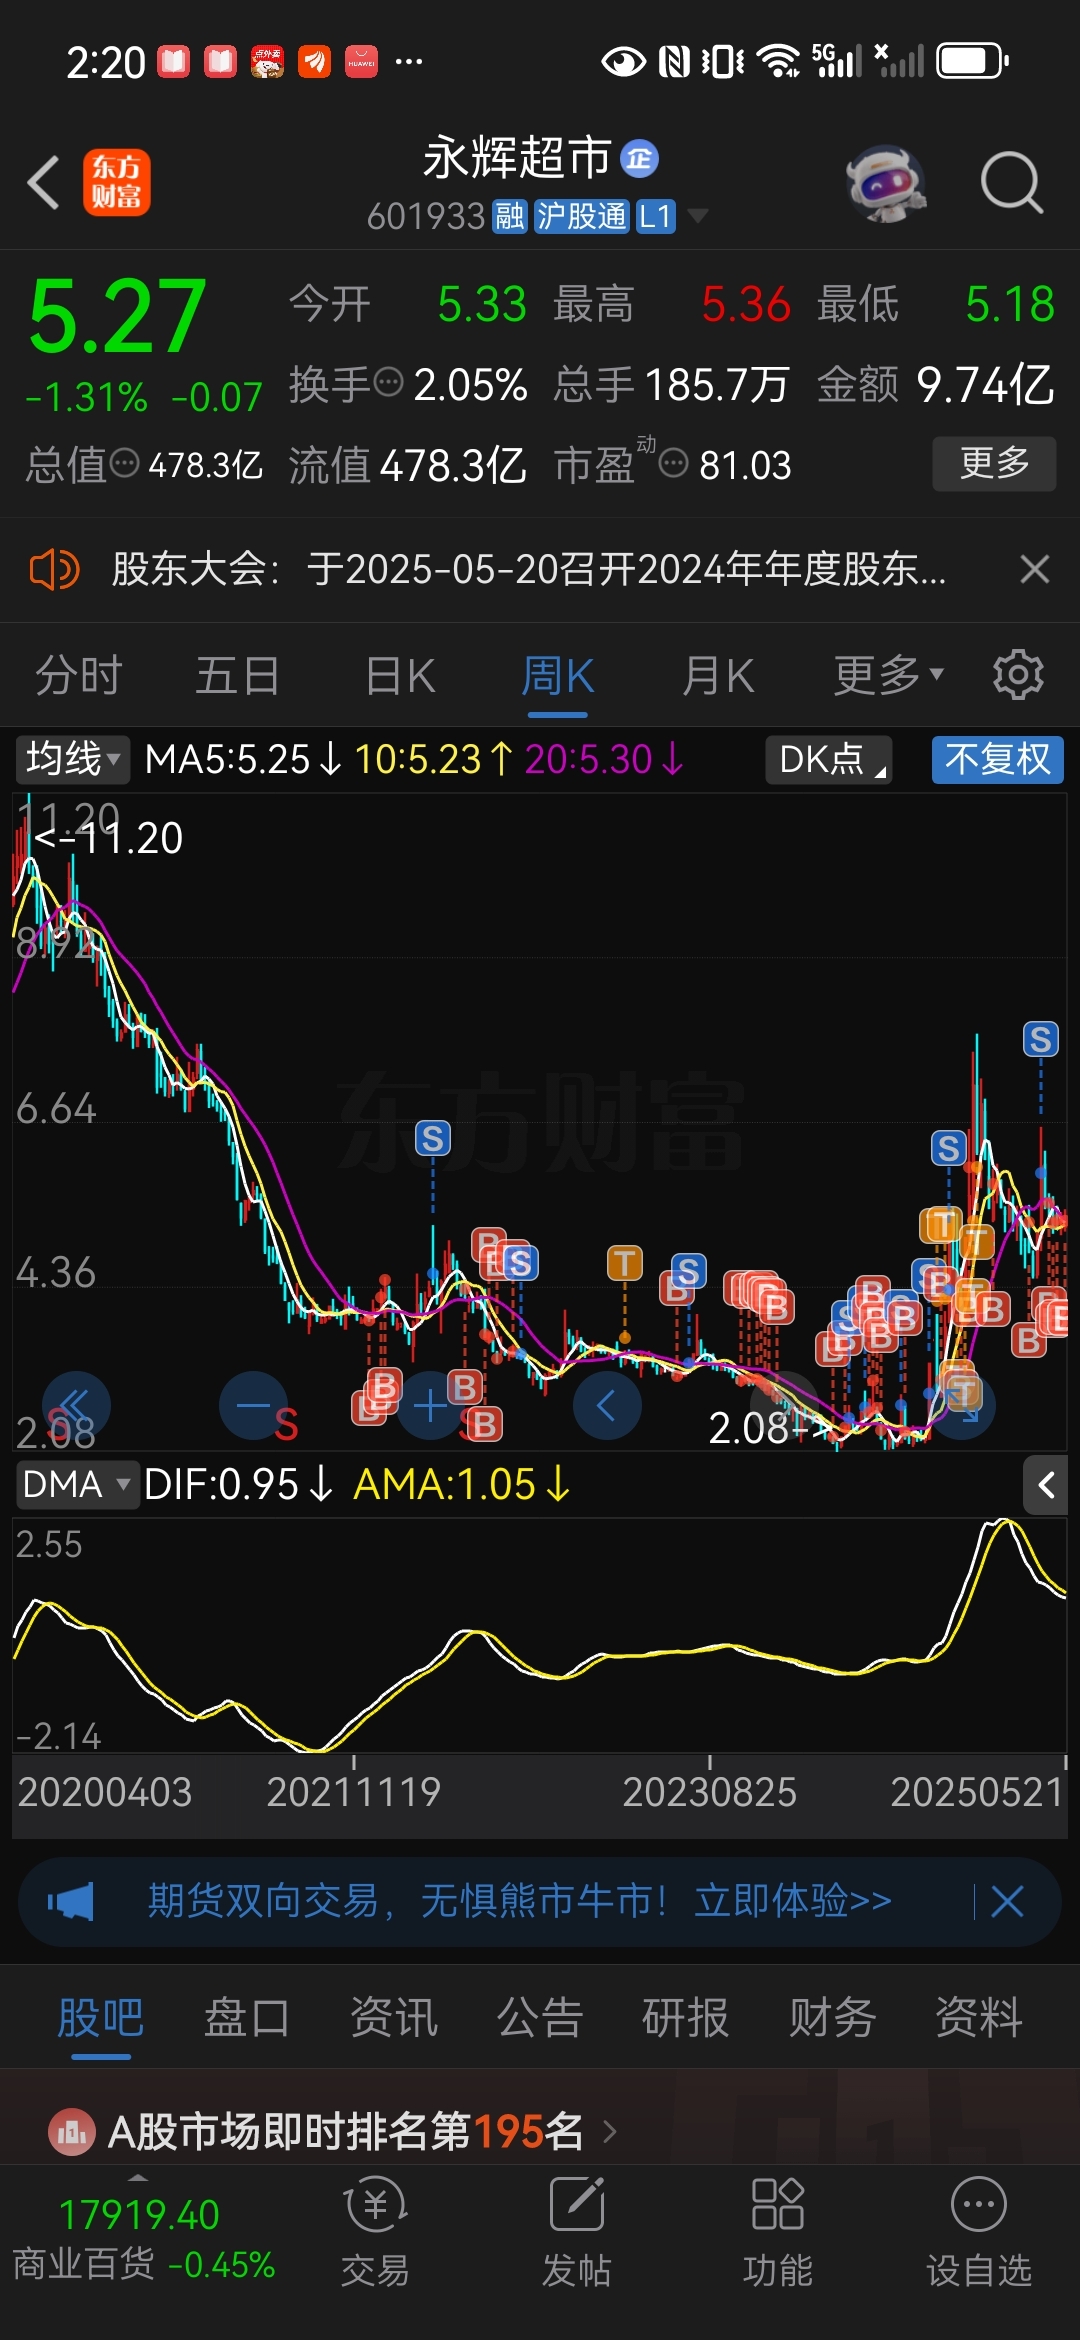This screenshot has width=1080, height=2340.
Task: Expand the 更多 chart period dropdown
Action: 889,675
